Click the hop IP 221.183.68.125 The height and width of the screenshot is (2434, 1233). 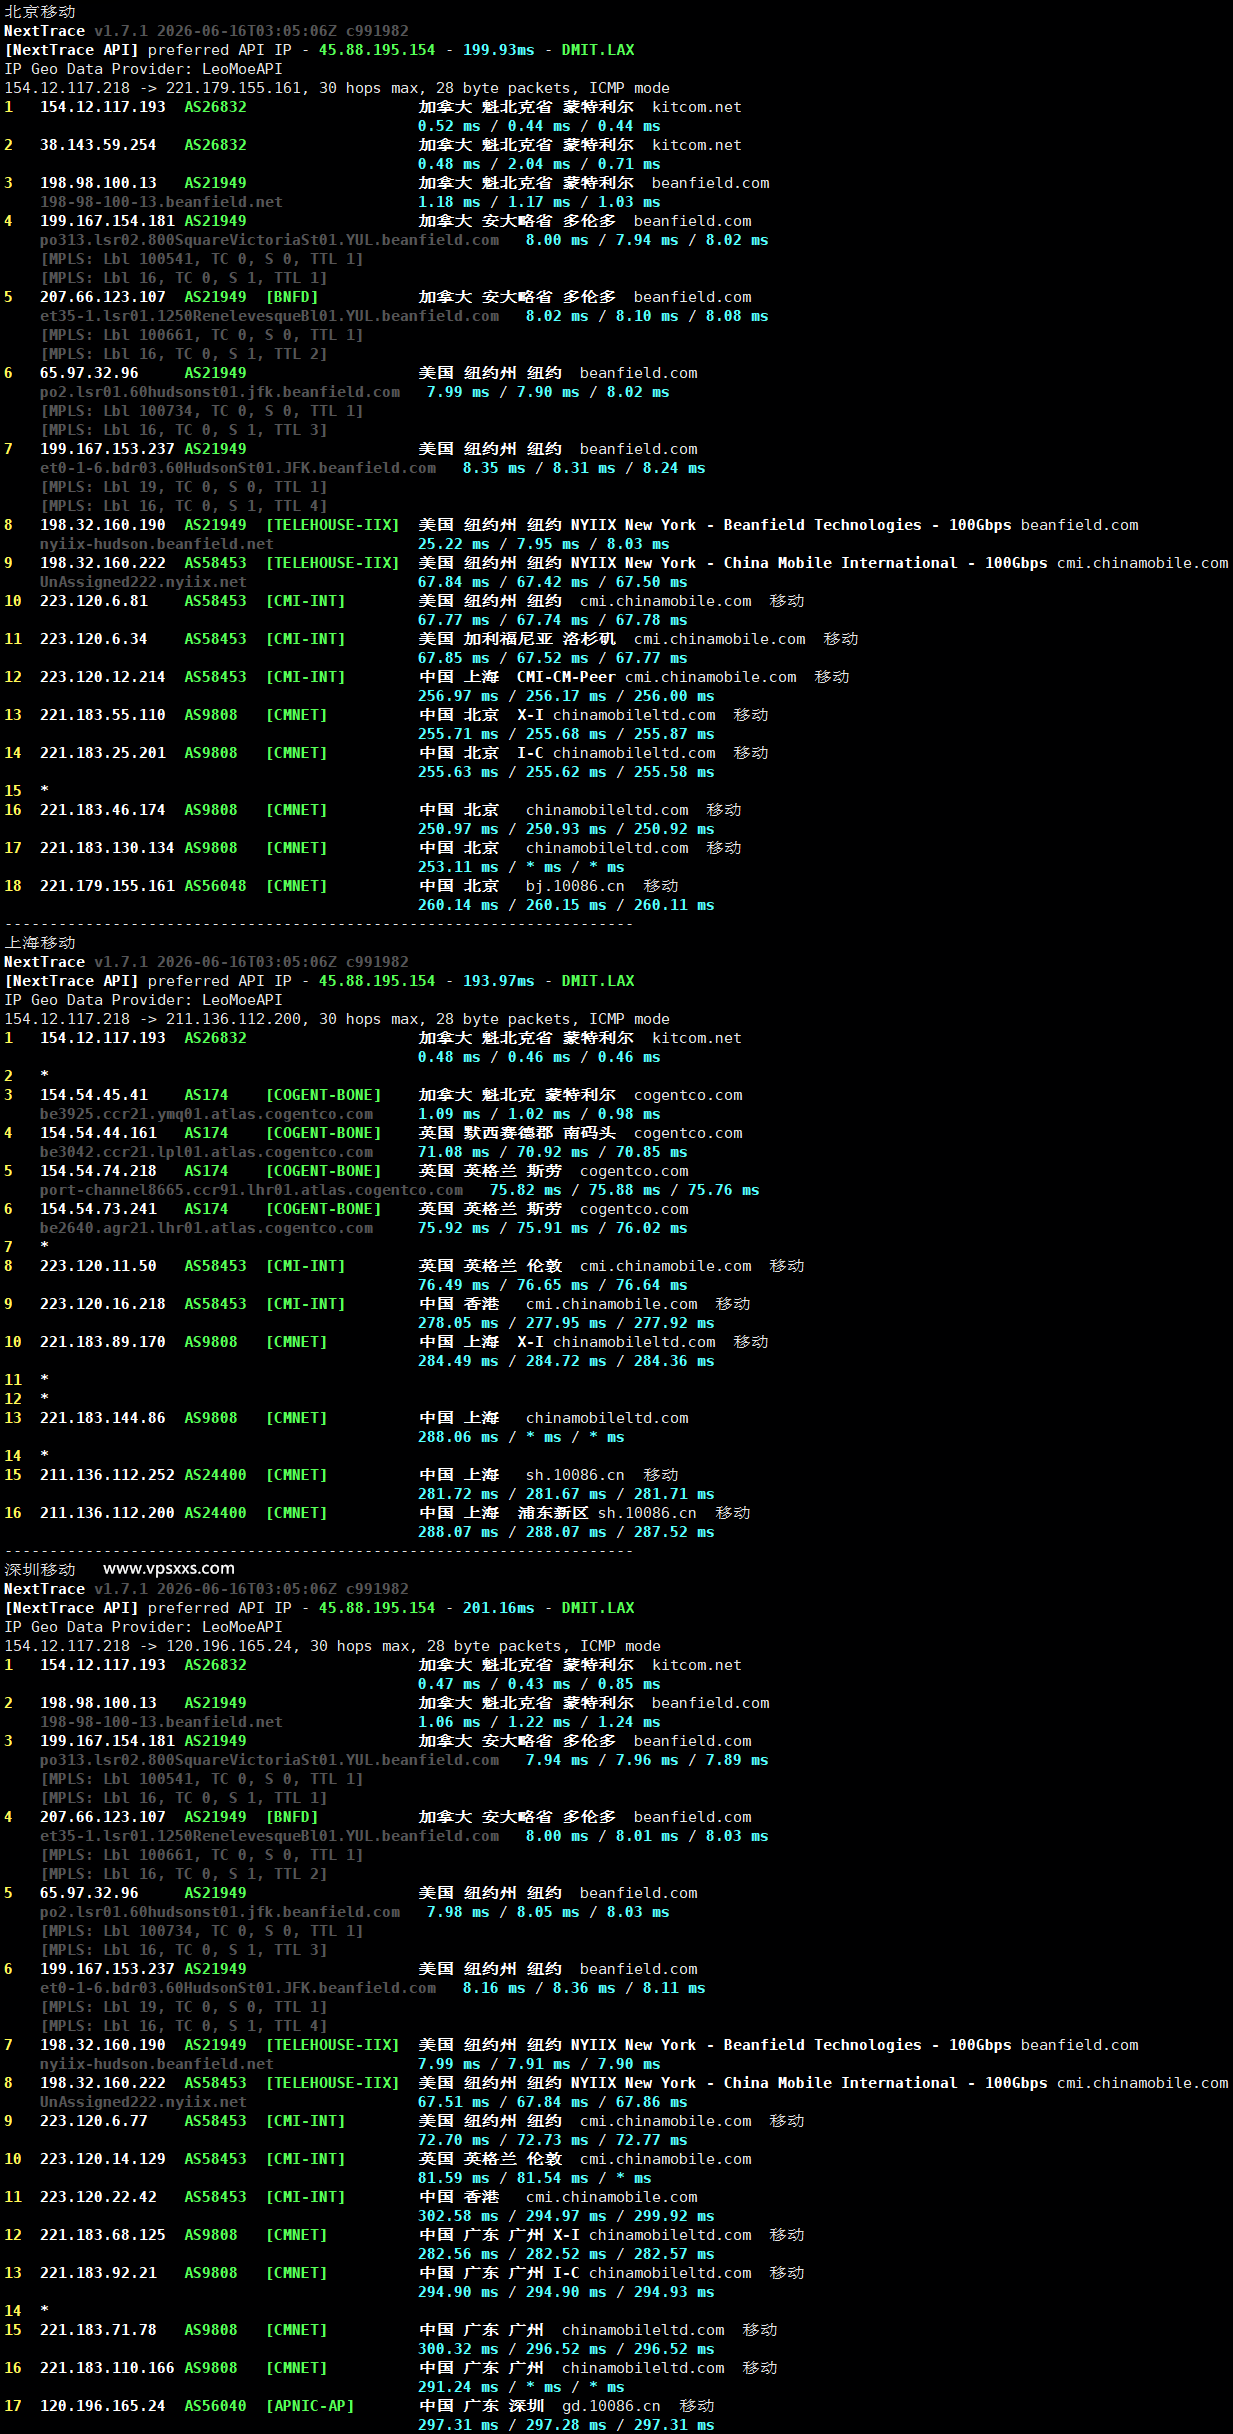point(103,2235)
